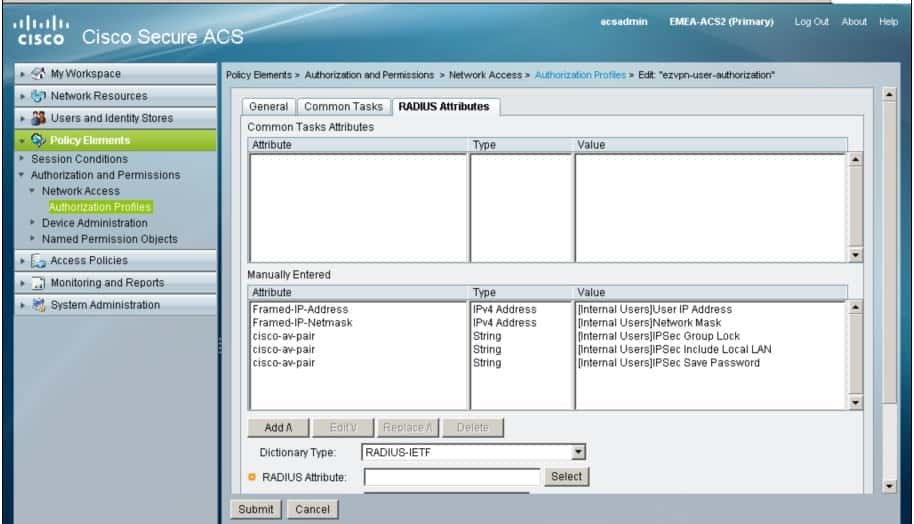Viewport: 914px width, 524px height.
Task: Switch to the Common Tasks tab
Action: coord(343,107)
